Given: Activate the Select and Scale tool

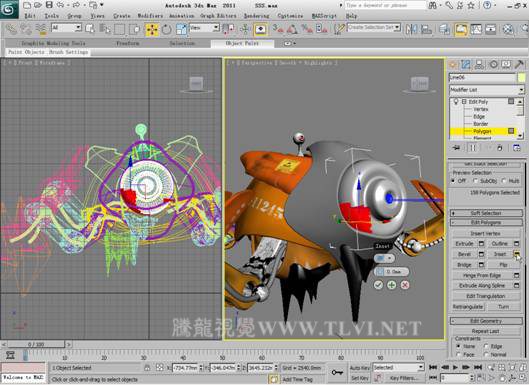Looking at the screenshot, I should [x=181, y=30].
